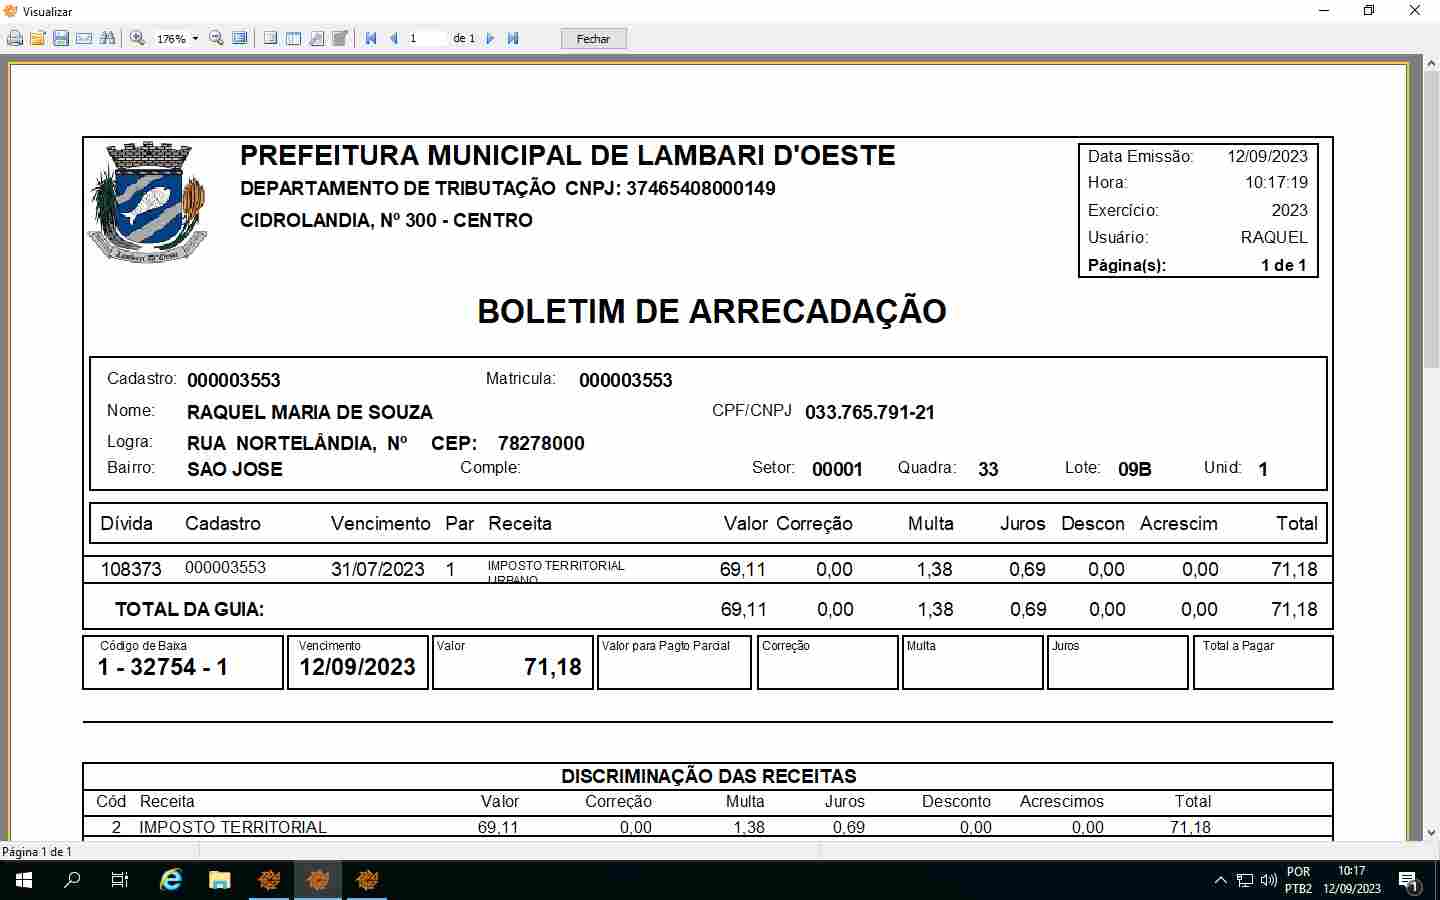Click the vertical scrollbar down arrow

click(x=1431, y=832)
